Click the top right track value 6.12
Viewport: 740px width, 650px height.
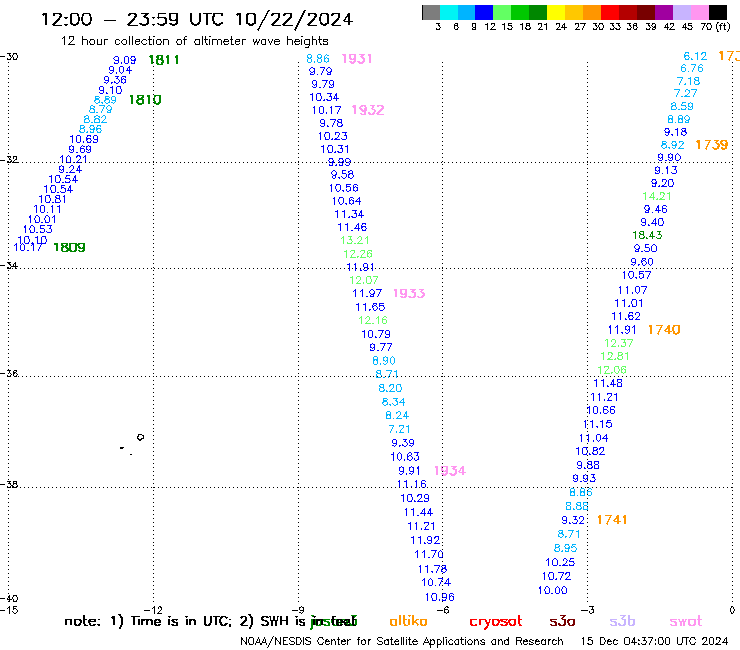tap(695, 56)
